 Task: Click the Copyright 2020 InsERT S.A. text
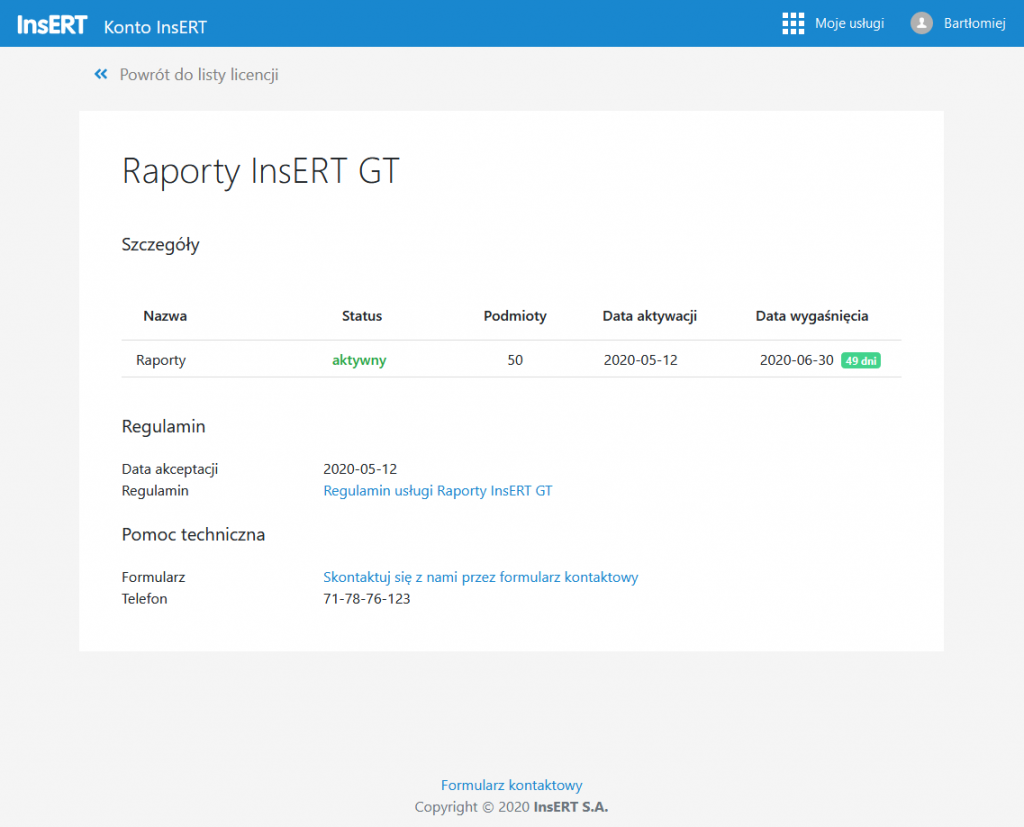click(x=511, y=807)
